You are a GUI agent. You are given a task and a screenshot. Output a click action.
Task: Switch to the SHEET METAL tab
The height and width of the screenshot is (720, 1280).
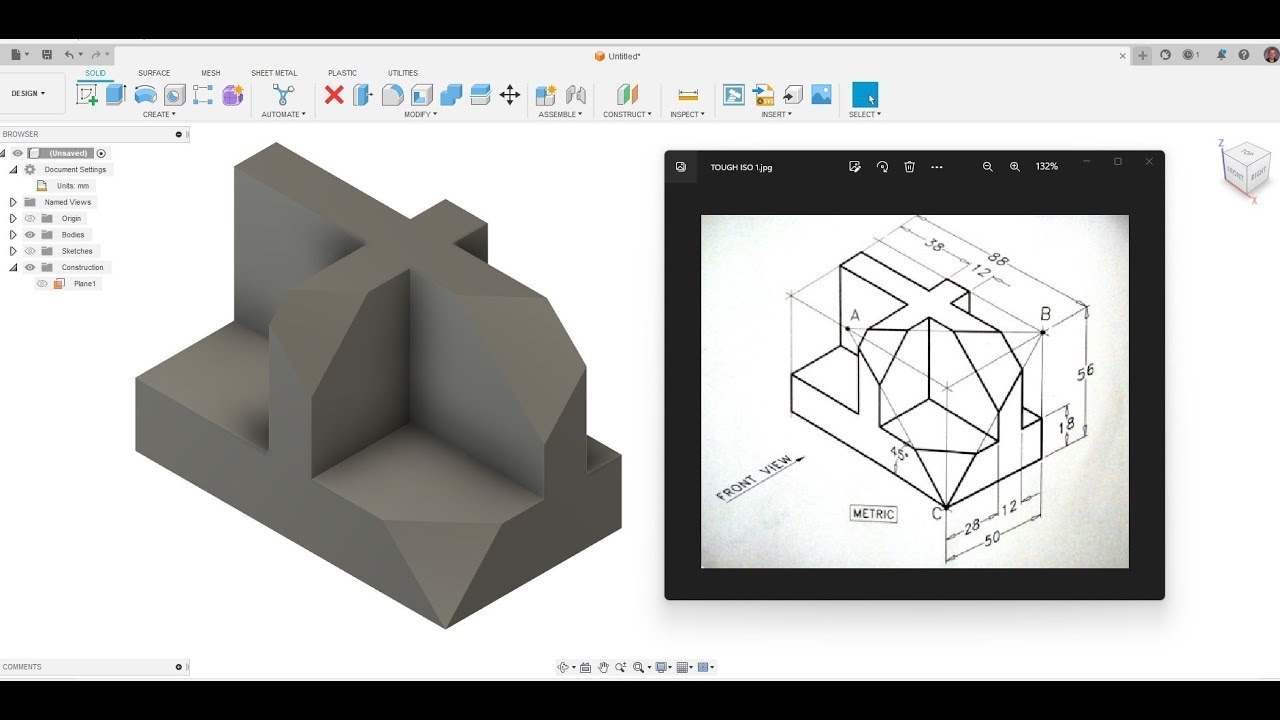pyautogui.click(x=274, y=73)
